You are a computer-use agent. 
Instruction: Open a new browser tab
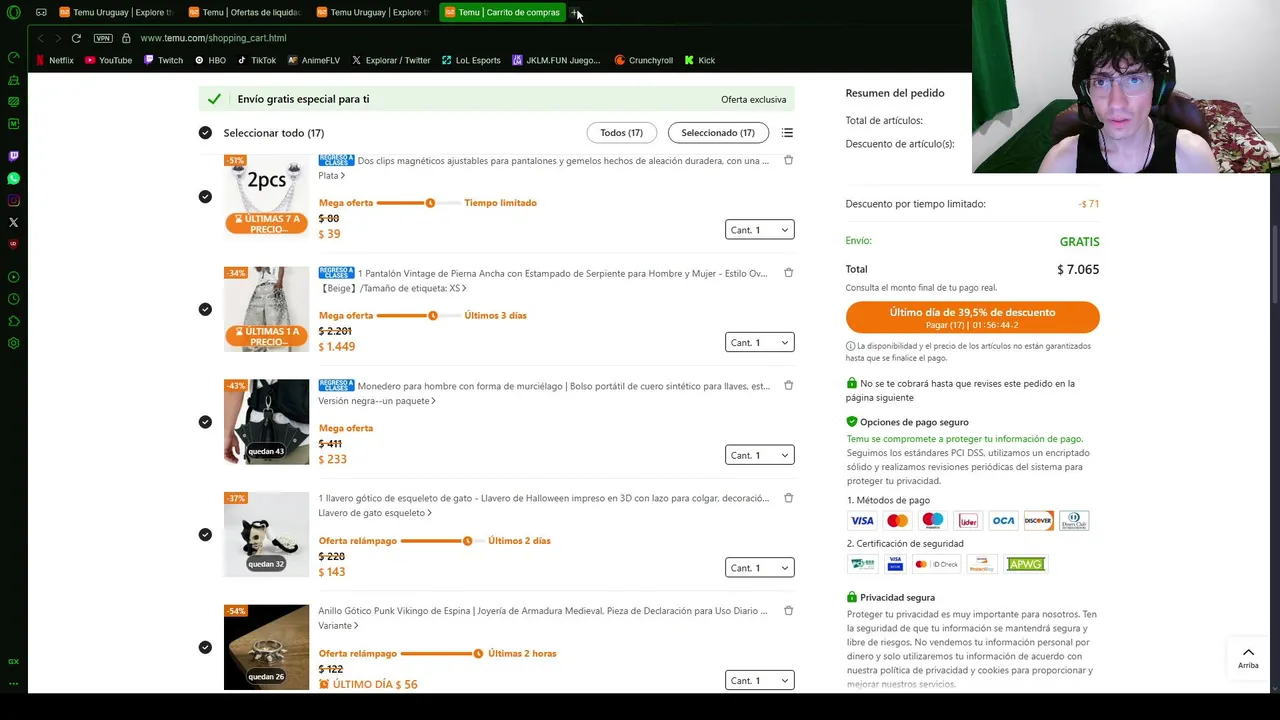coord(575,12)
